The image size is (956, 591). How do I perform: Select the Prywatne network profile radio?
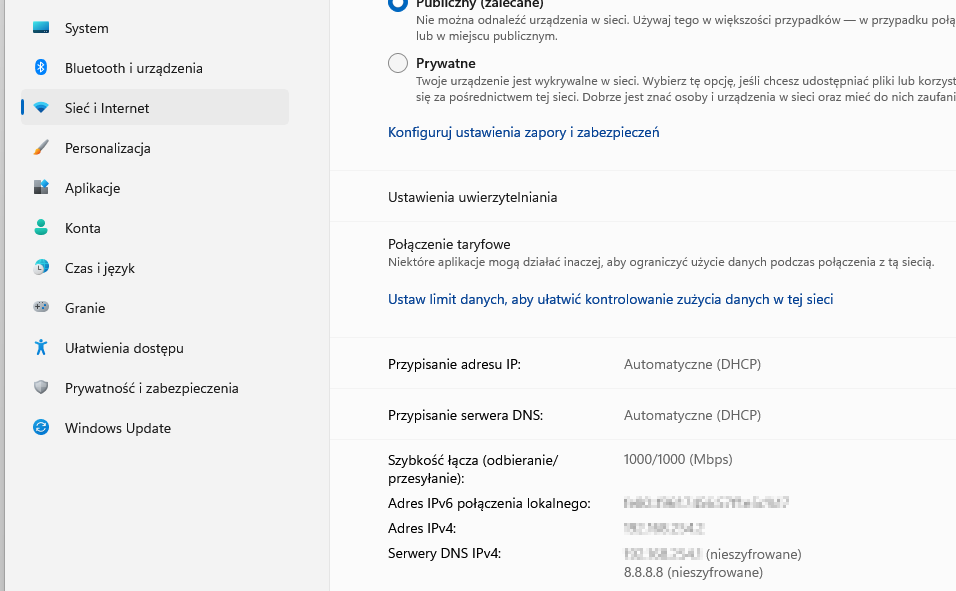click(397, 63)
